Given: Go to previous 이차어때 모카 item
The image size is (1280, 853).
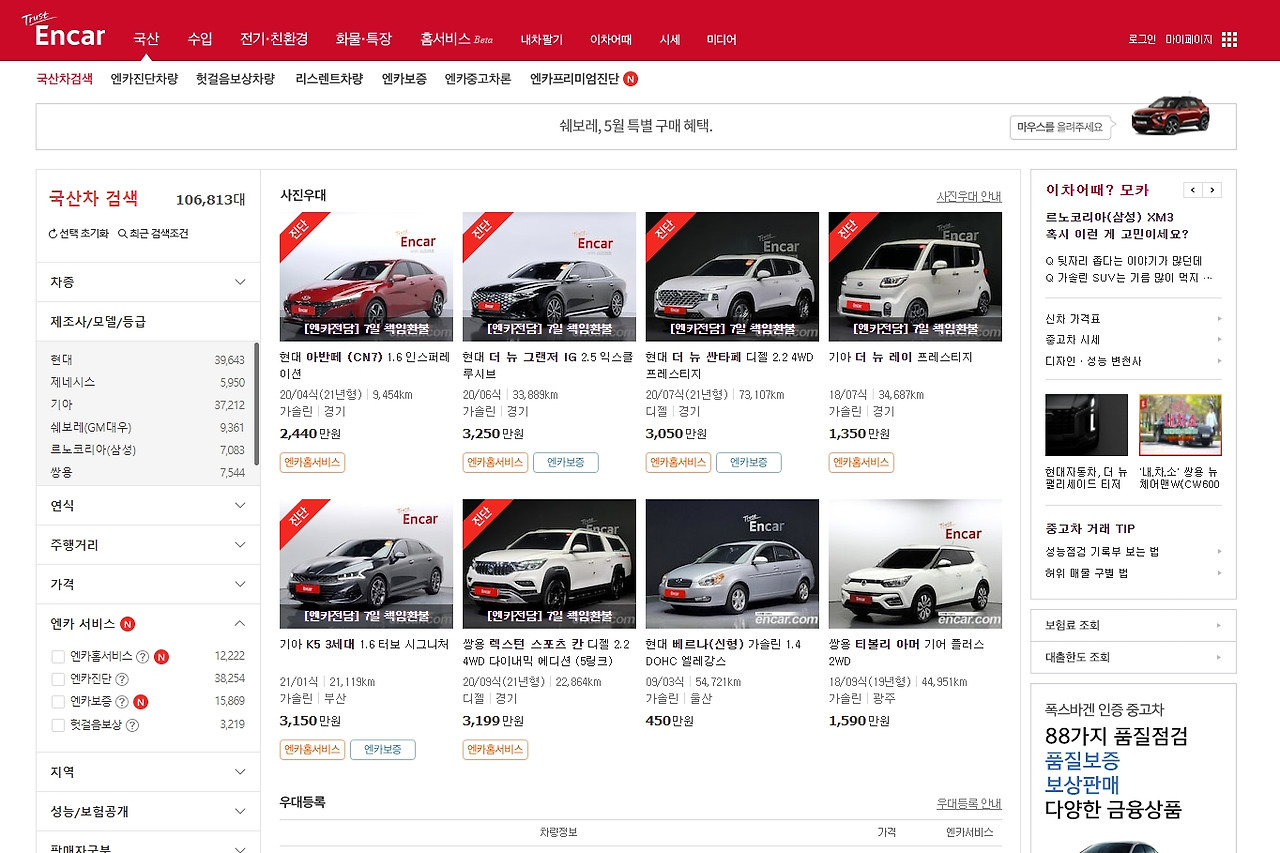Looking at the screenshot, I should [1192, 190].
